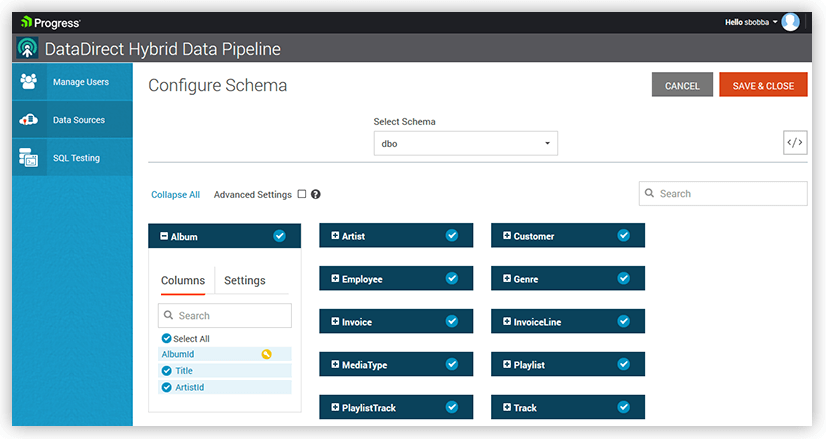Viewport: 826px width, 439px height.
Task: Click the user avatar icon
Action: pyautogui.click(x=791, y=22)
